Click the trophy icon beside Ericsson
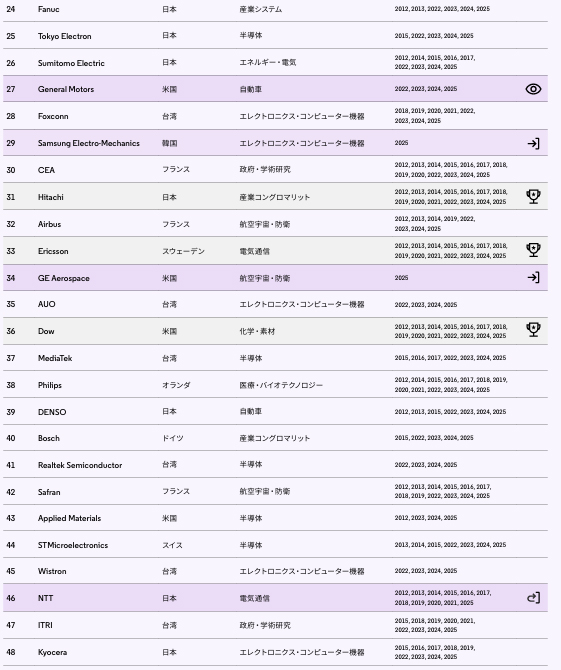This screenshot has height=670, width=561. pyautogui.click(x=533, y=250)
